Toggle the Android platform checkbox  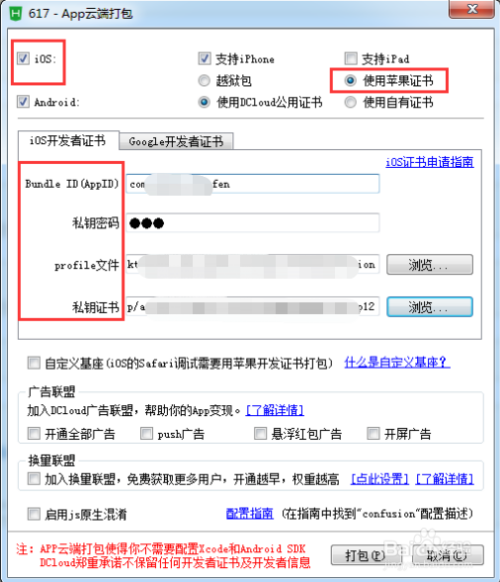(x=23, y=102)
